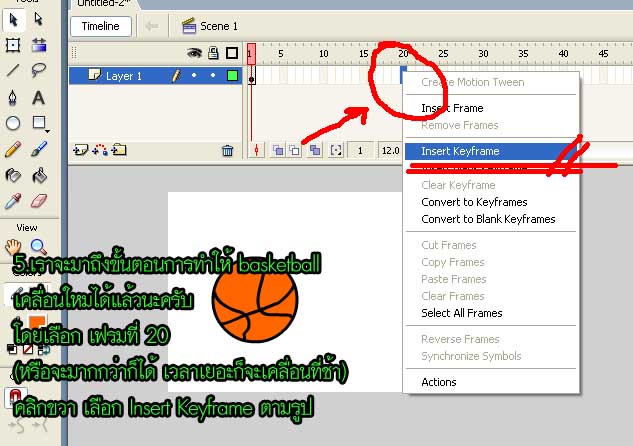Select the Layer 1 row
The image size is (633, 446).
pyautogui.click(x=155, y=75)
